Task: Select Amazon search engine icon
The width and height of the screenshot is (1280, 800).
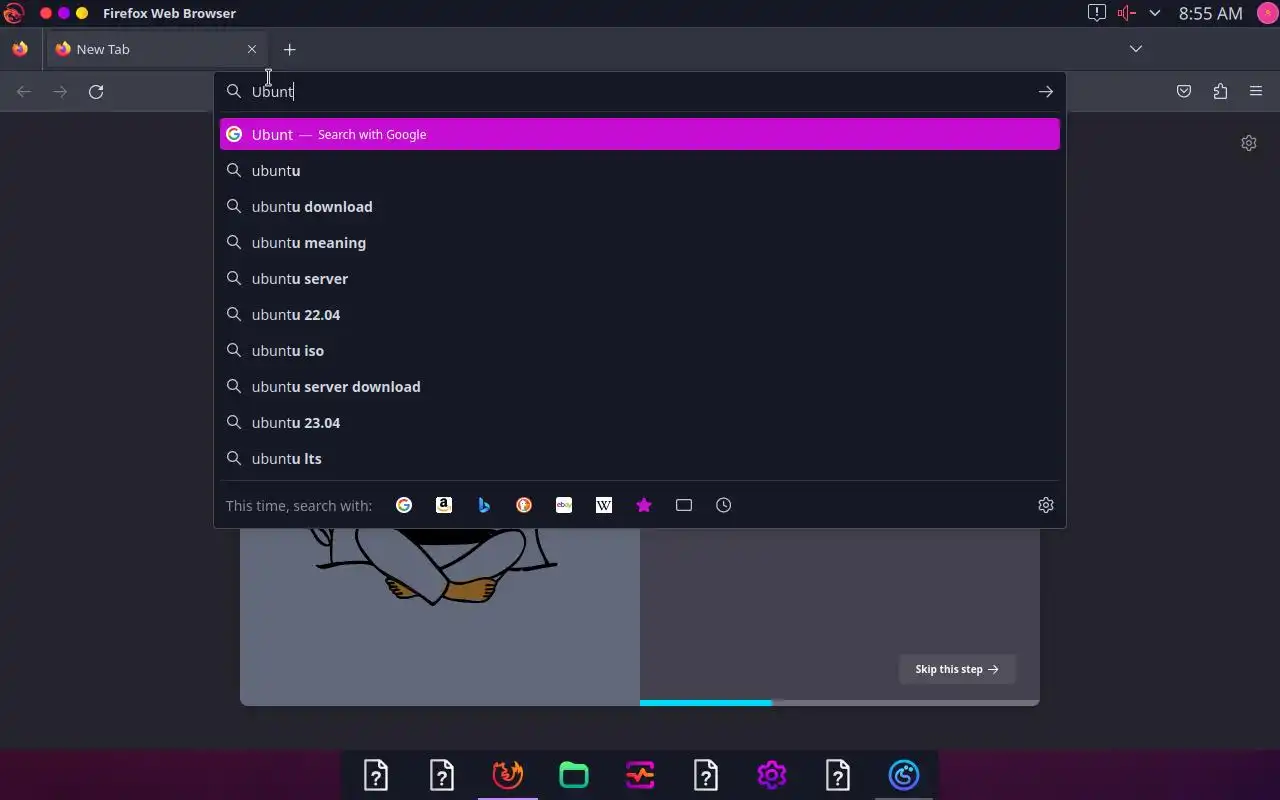Action: [x=444, y=505]
